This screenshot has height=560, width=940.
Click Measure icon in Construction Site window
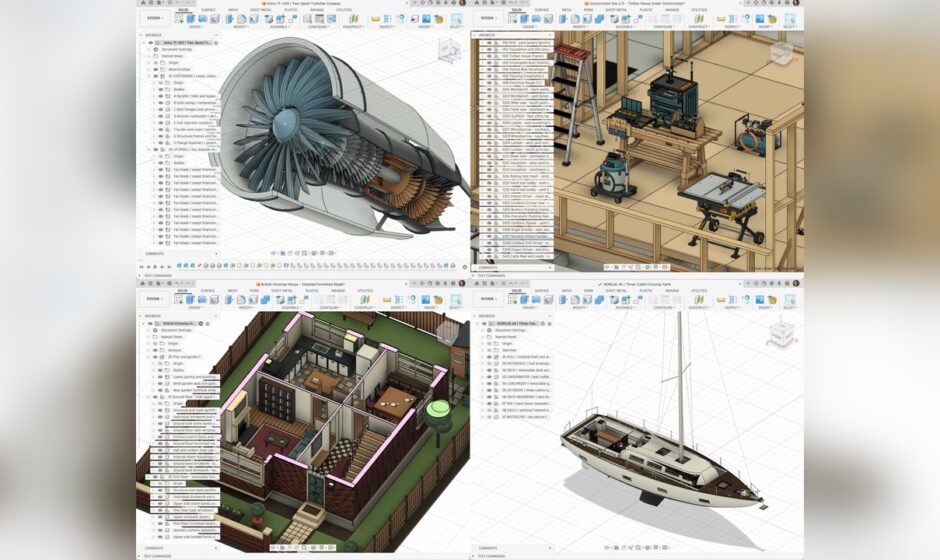pyautogui.click(x=721, y=19)
